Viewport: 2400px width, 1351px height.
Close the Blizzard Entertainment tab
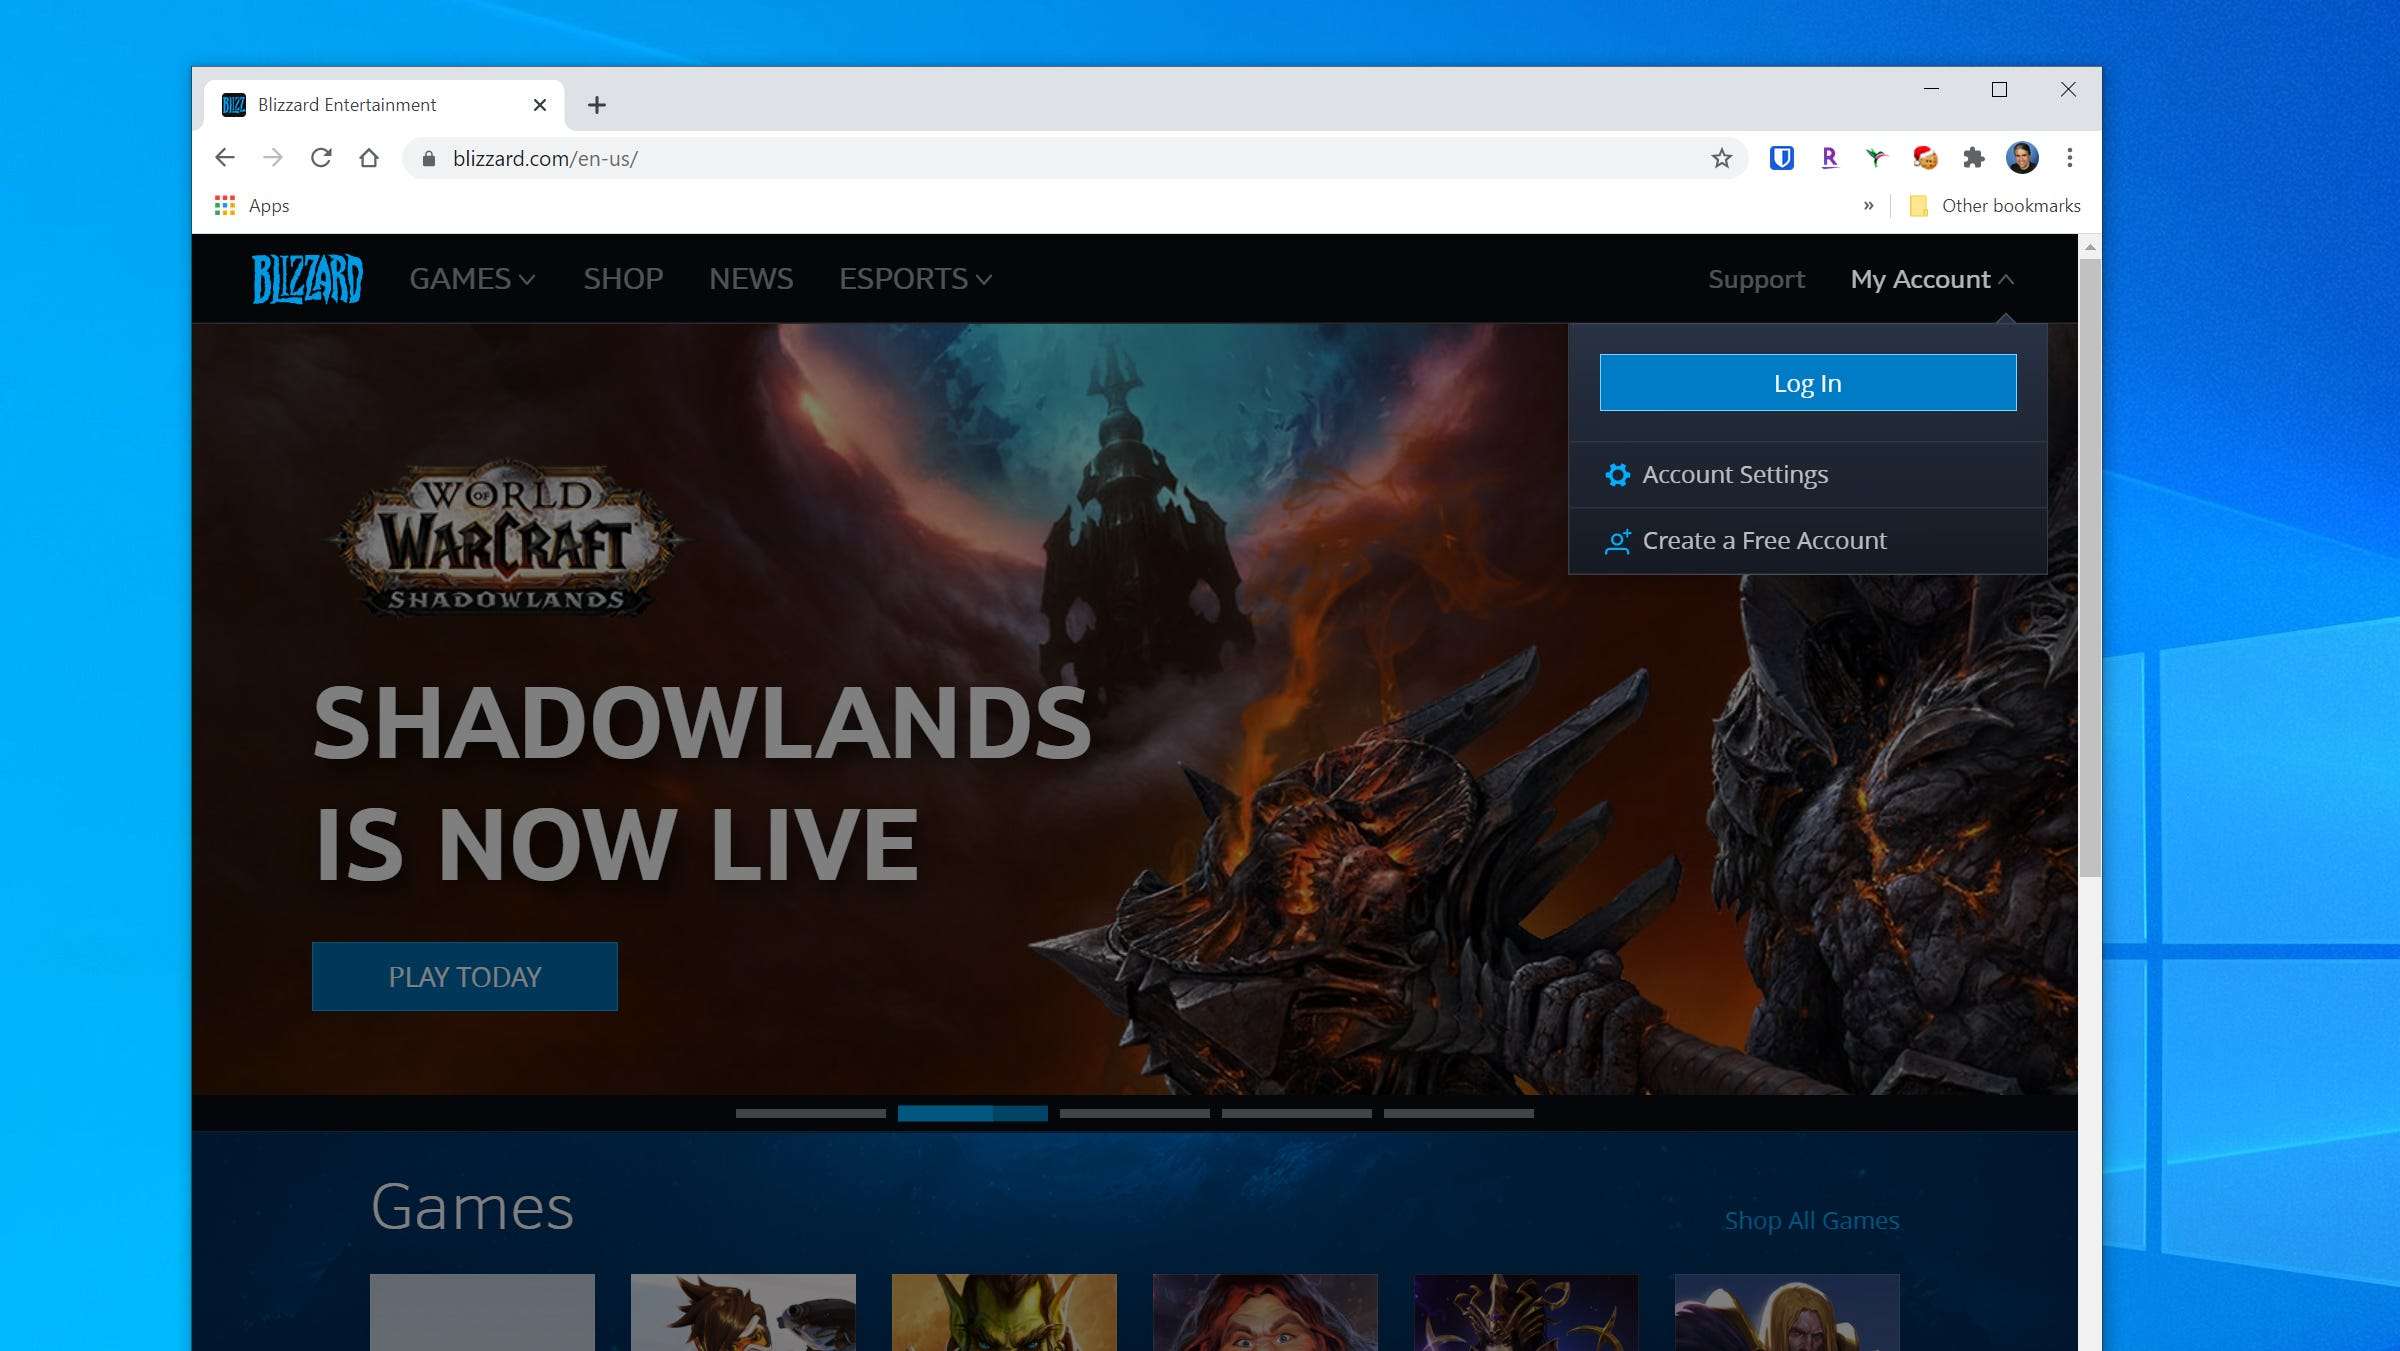point(540,105)
